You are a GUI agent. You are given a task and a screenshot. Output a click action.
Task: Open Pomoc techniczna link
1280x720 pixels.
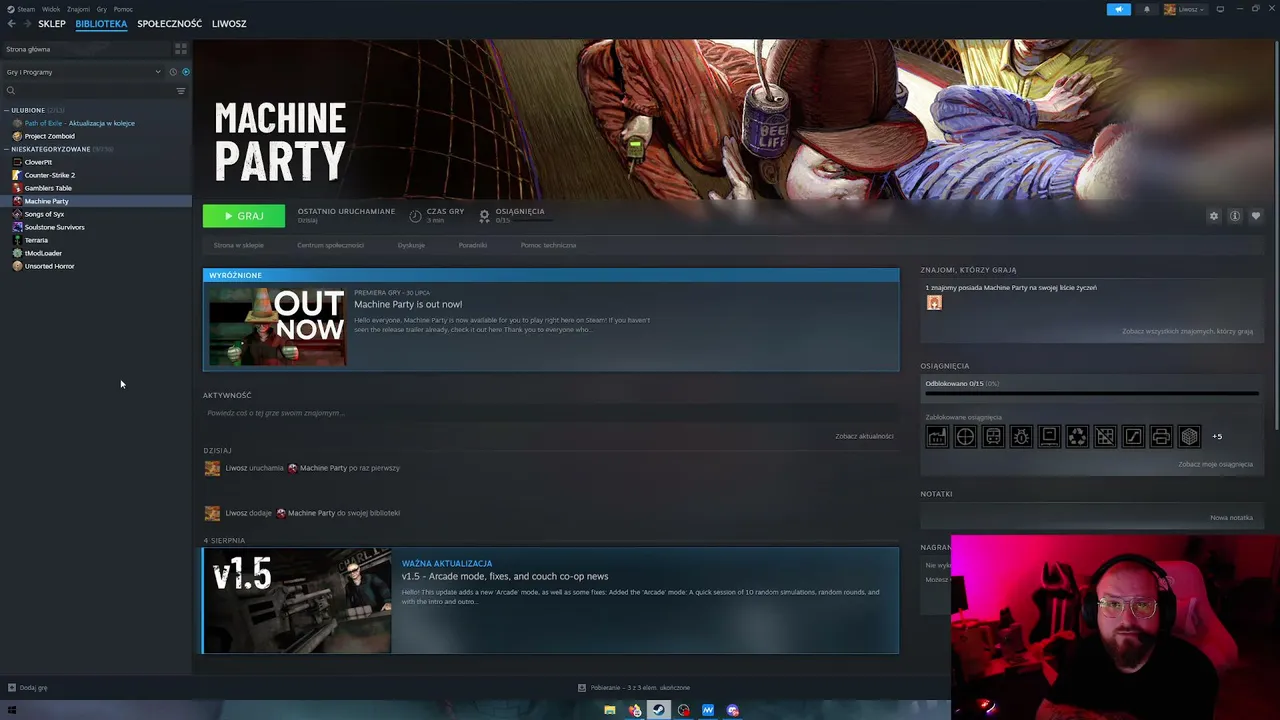tap(548, 245)
